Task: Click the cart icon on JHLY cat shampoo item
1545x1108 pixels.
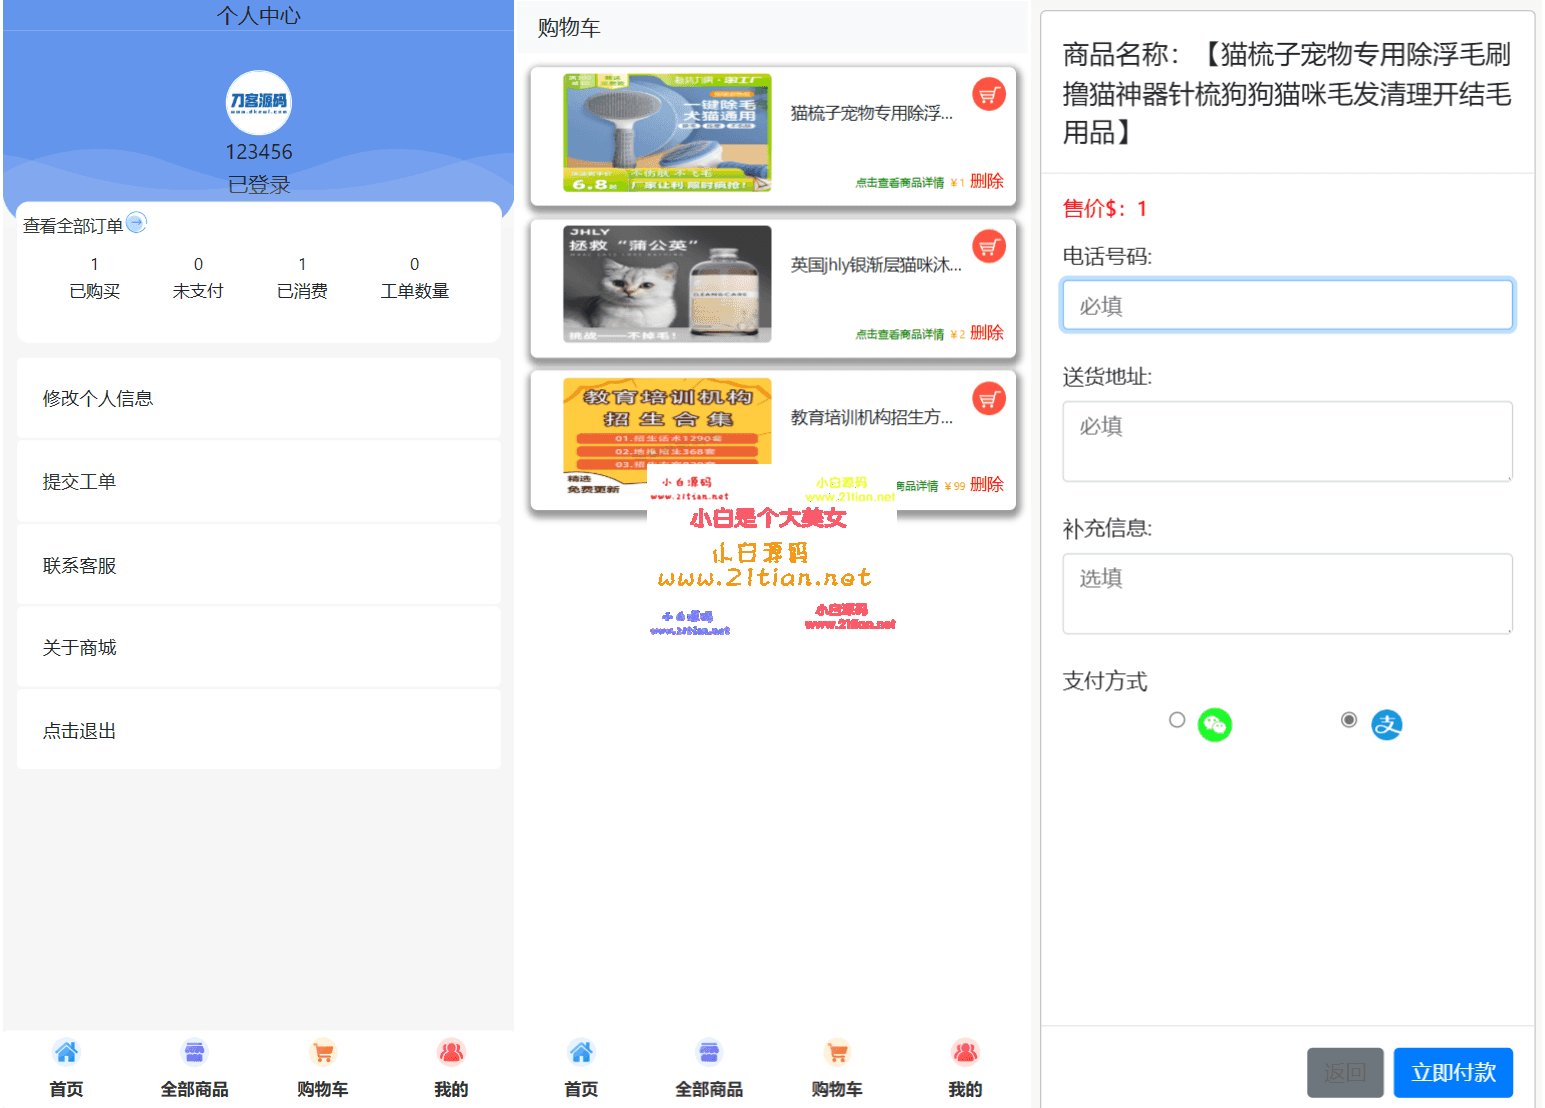Action: (988, 247)
